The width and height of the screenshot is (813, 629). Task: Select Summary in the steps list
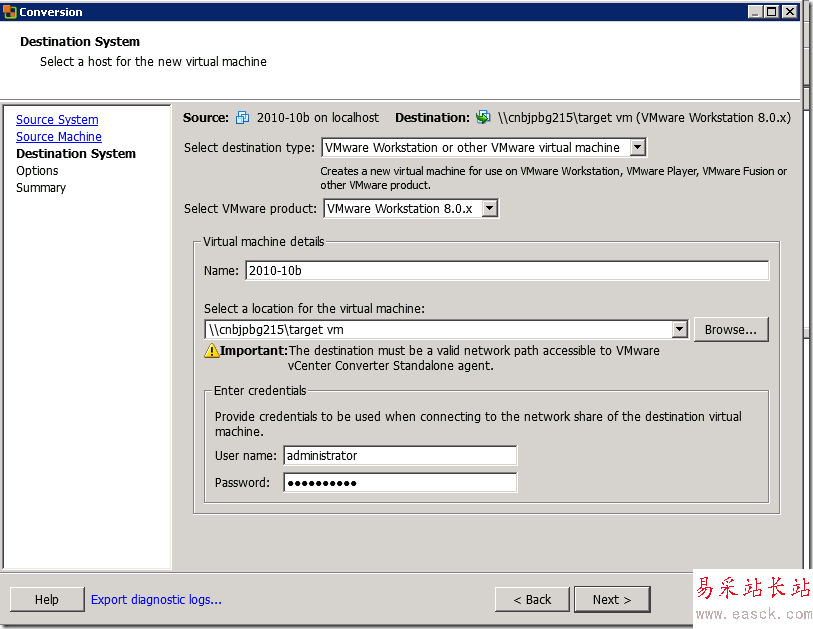coord(41,188)
